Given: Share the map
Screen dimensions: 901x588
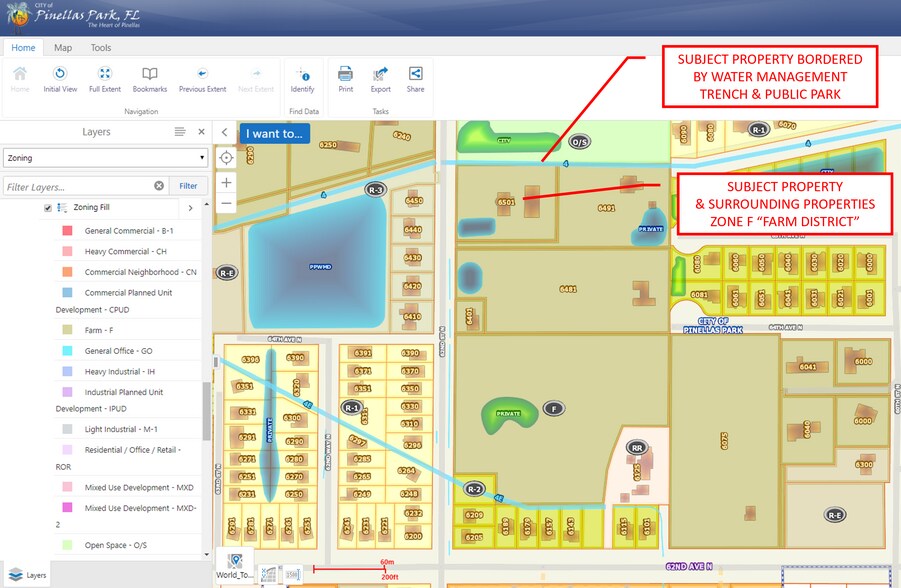Looking at the screenshot, I should [415, 79].
